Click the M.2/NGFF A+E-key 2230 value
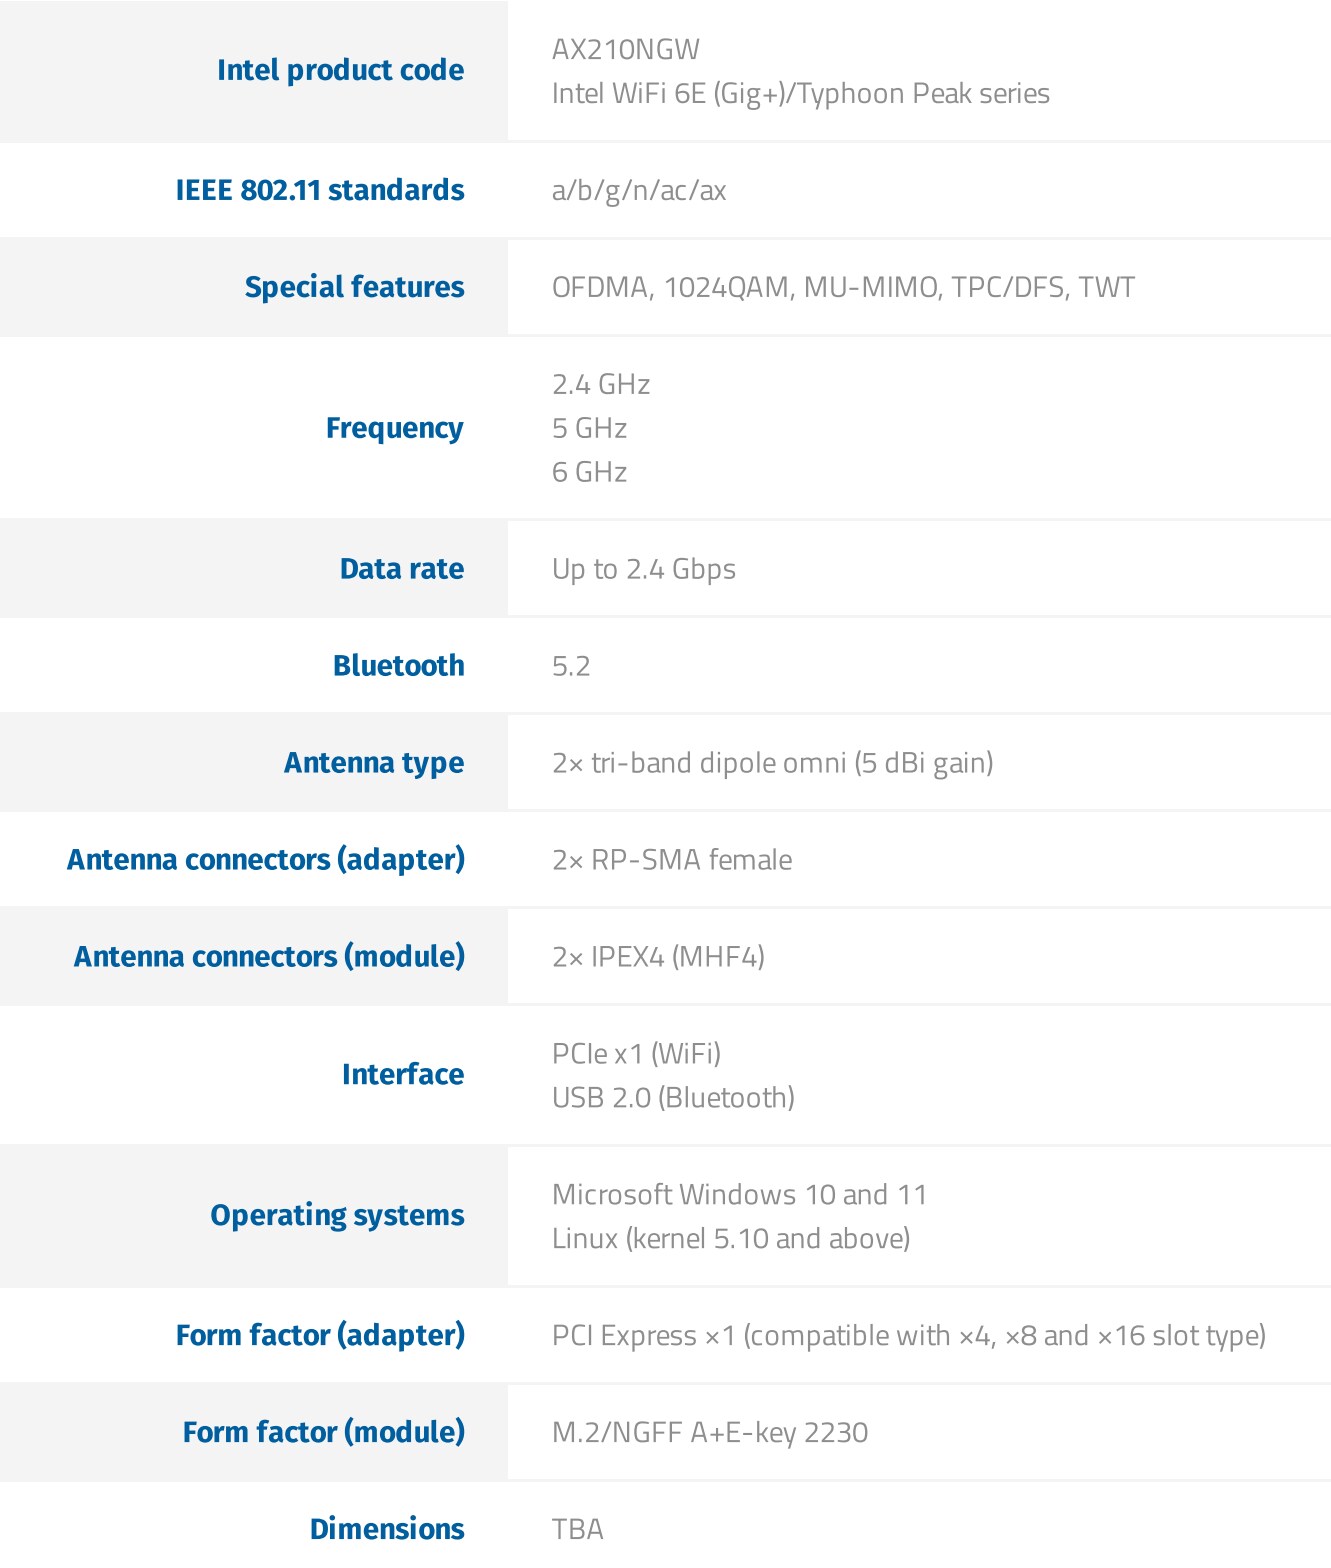 click(x=710, y=1433)
